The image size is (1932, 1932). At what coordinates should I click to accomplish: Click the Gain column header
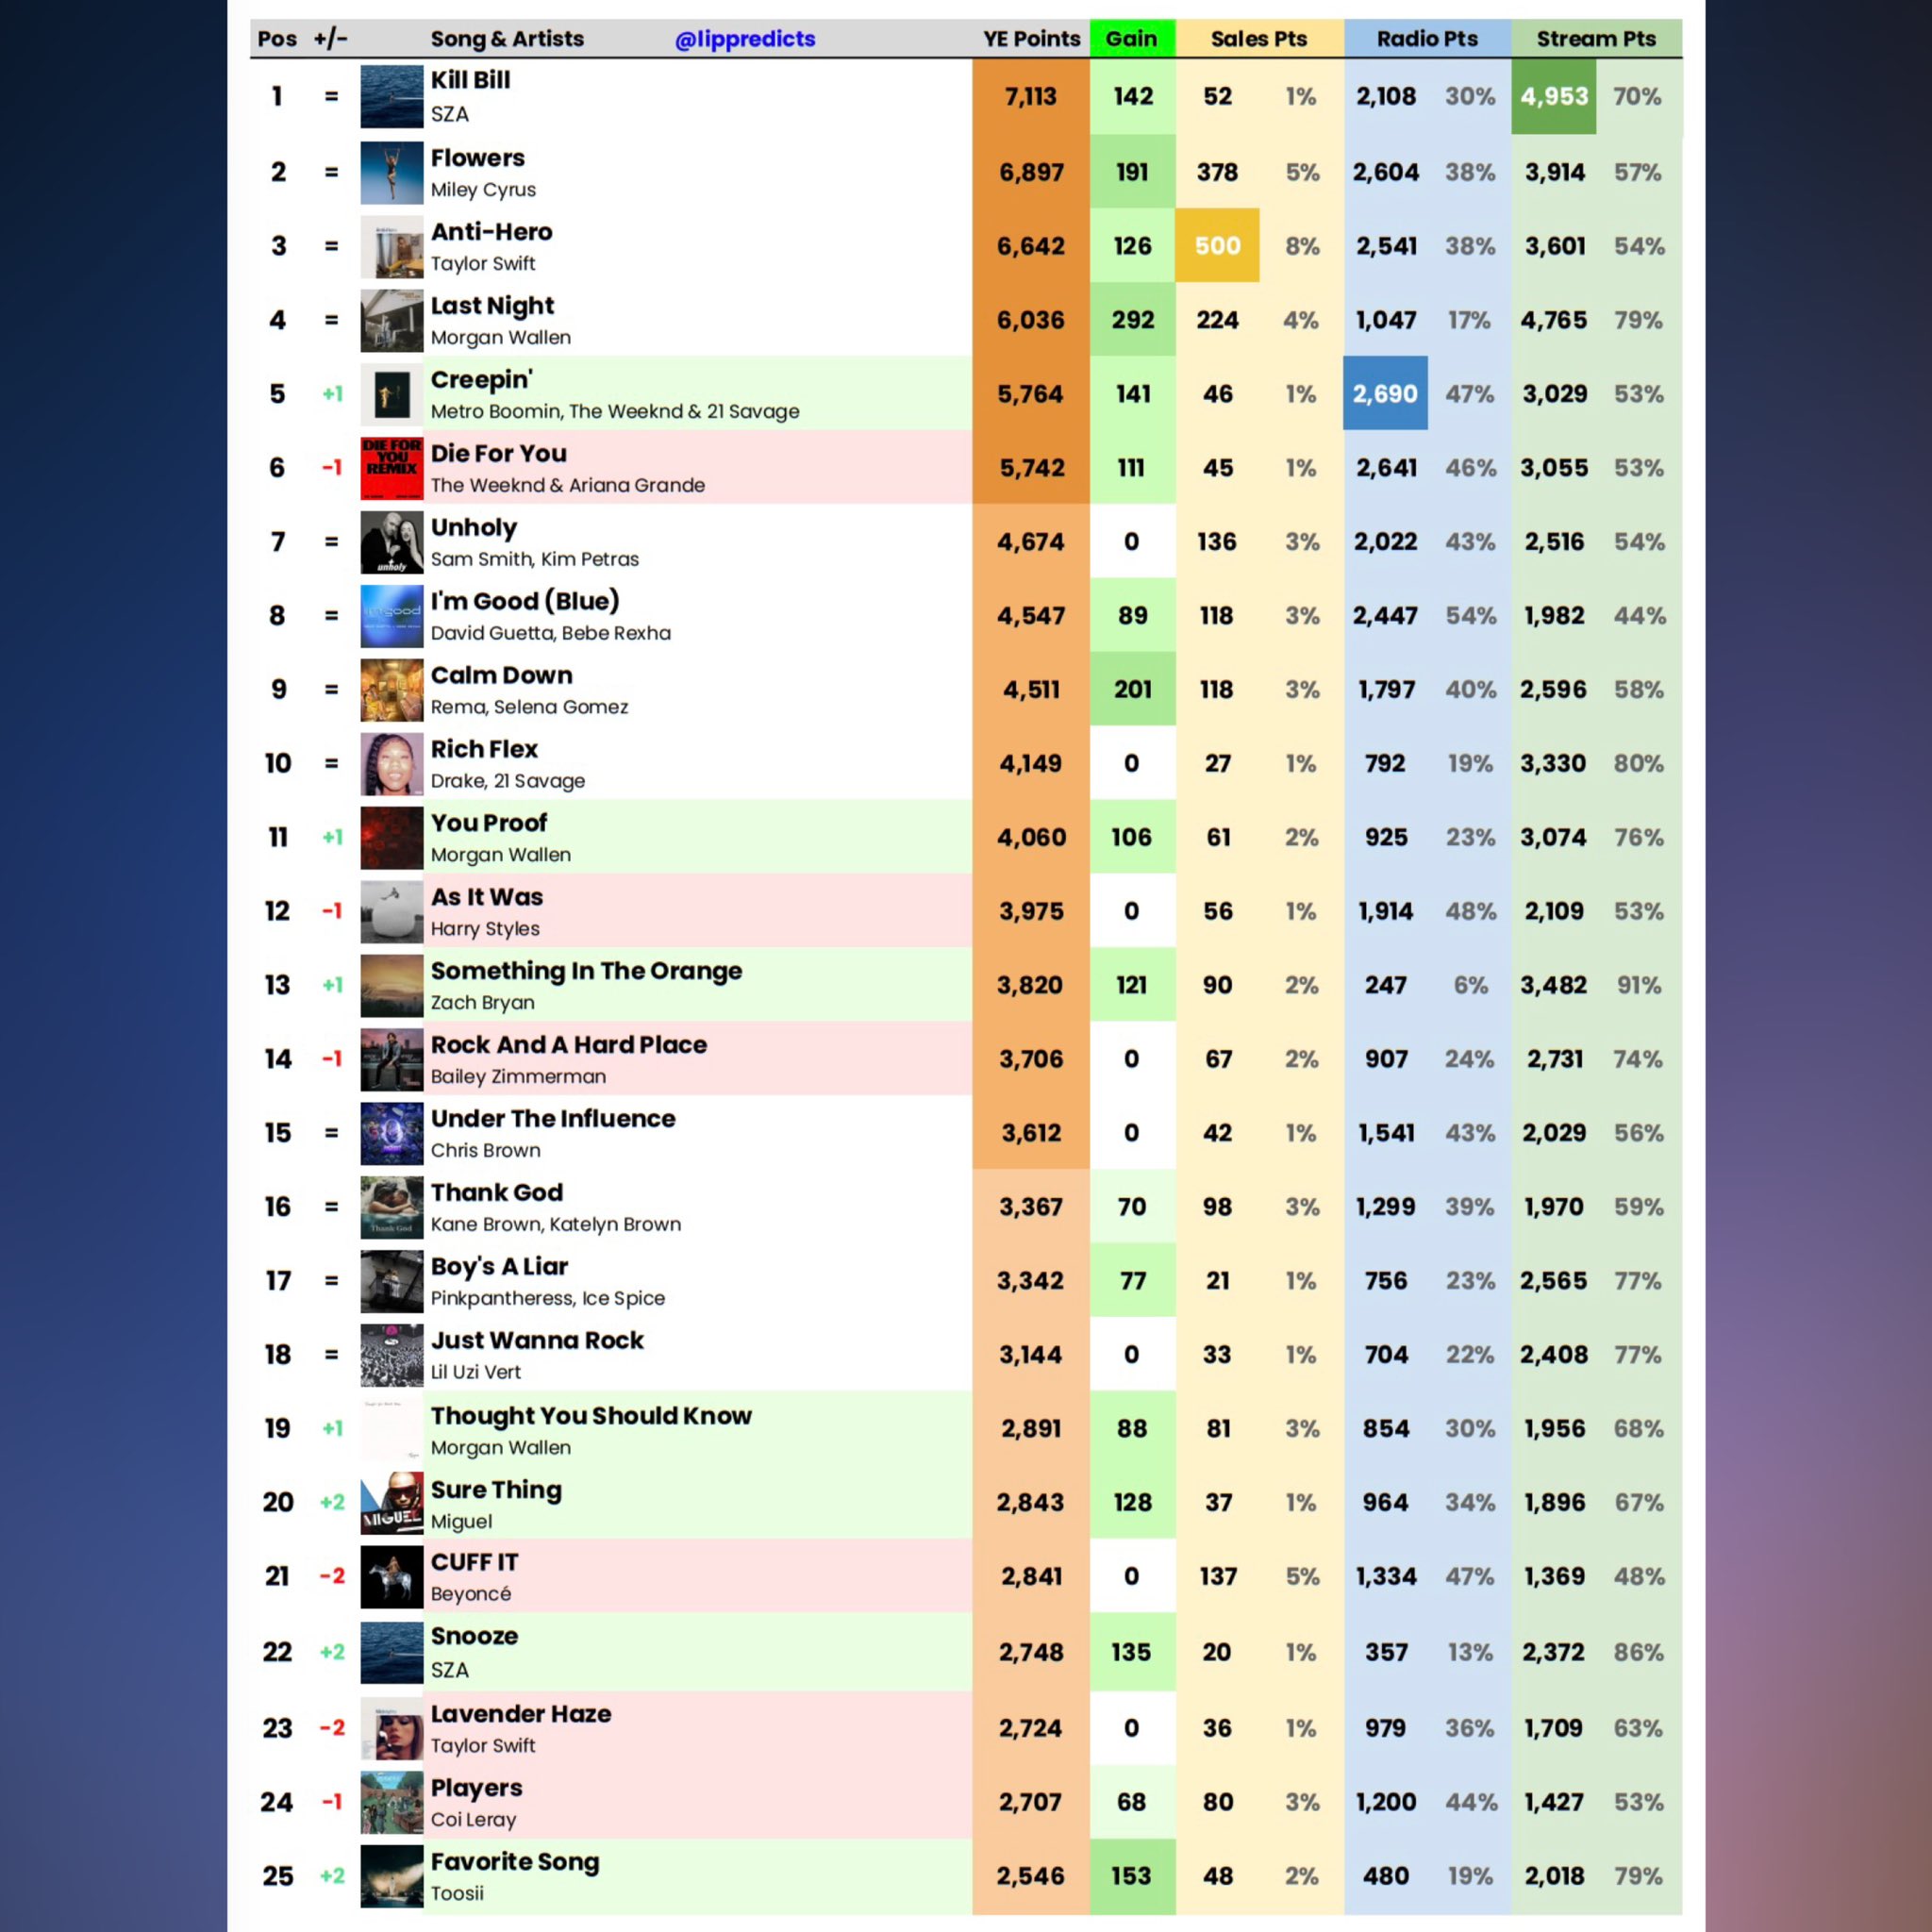[x=1131, y=39]
